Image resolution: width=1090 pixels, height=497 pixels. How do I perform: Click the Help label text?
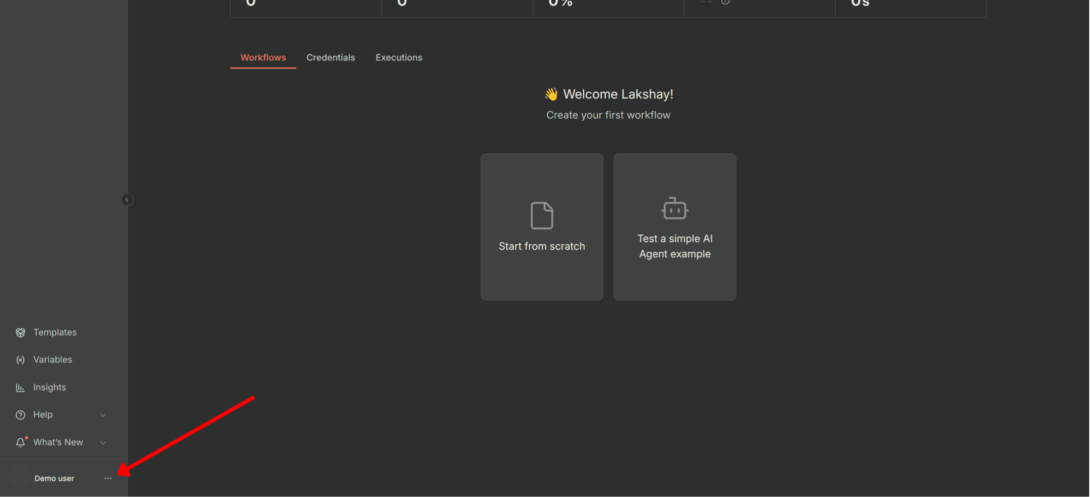[x=43, y=415]
